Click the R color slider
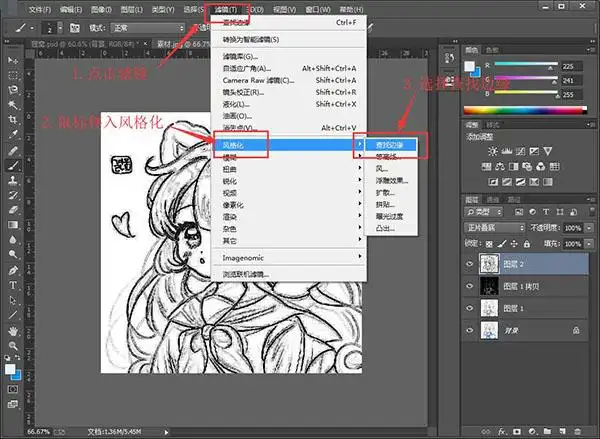Screen dimensions: 600x439 526,64
